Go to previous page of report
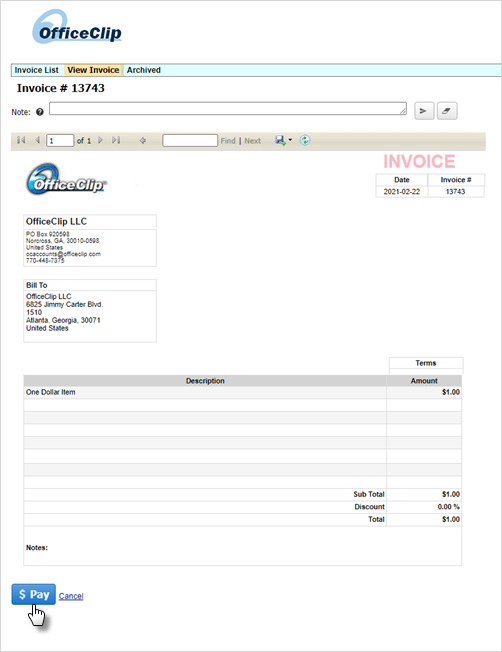Viewport: 502px width, 652px height. [x=37, y=140]
